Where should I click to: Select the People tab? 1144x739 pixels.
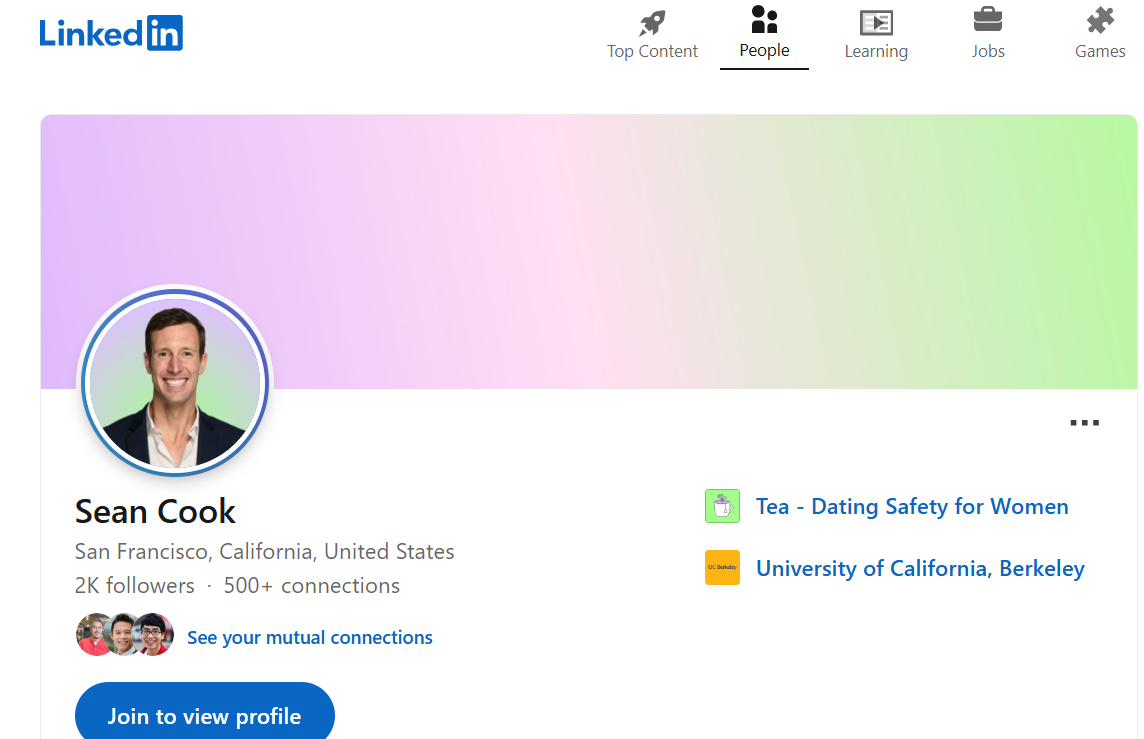pos(764,34)
